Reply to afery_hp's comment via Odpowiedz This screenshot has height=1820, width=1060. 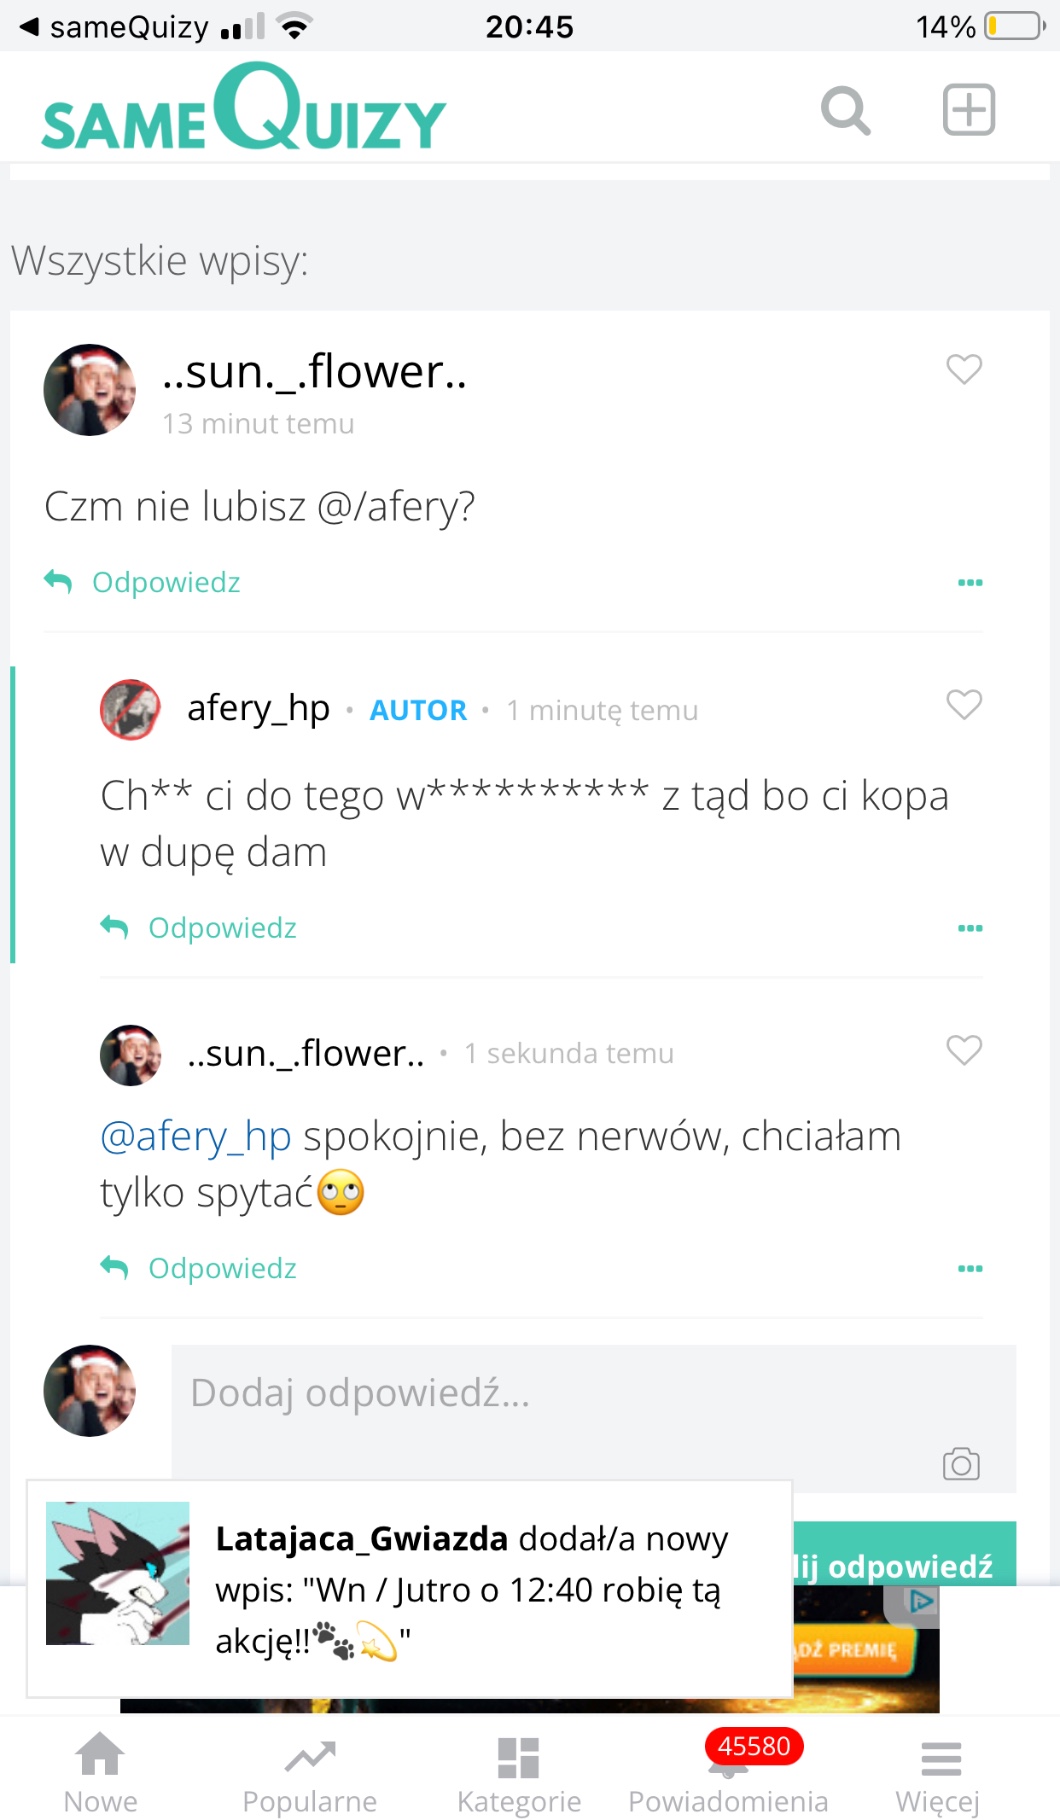[x=221, y=928]
